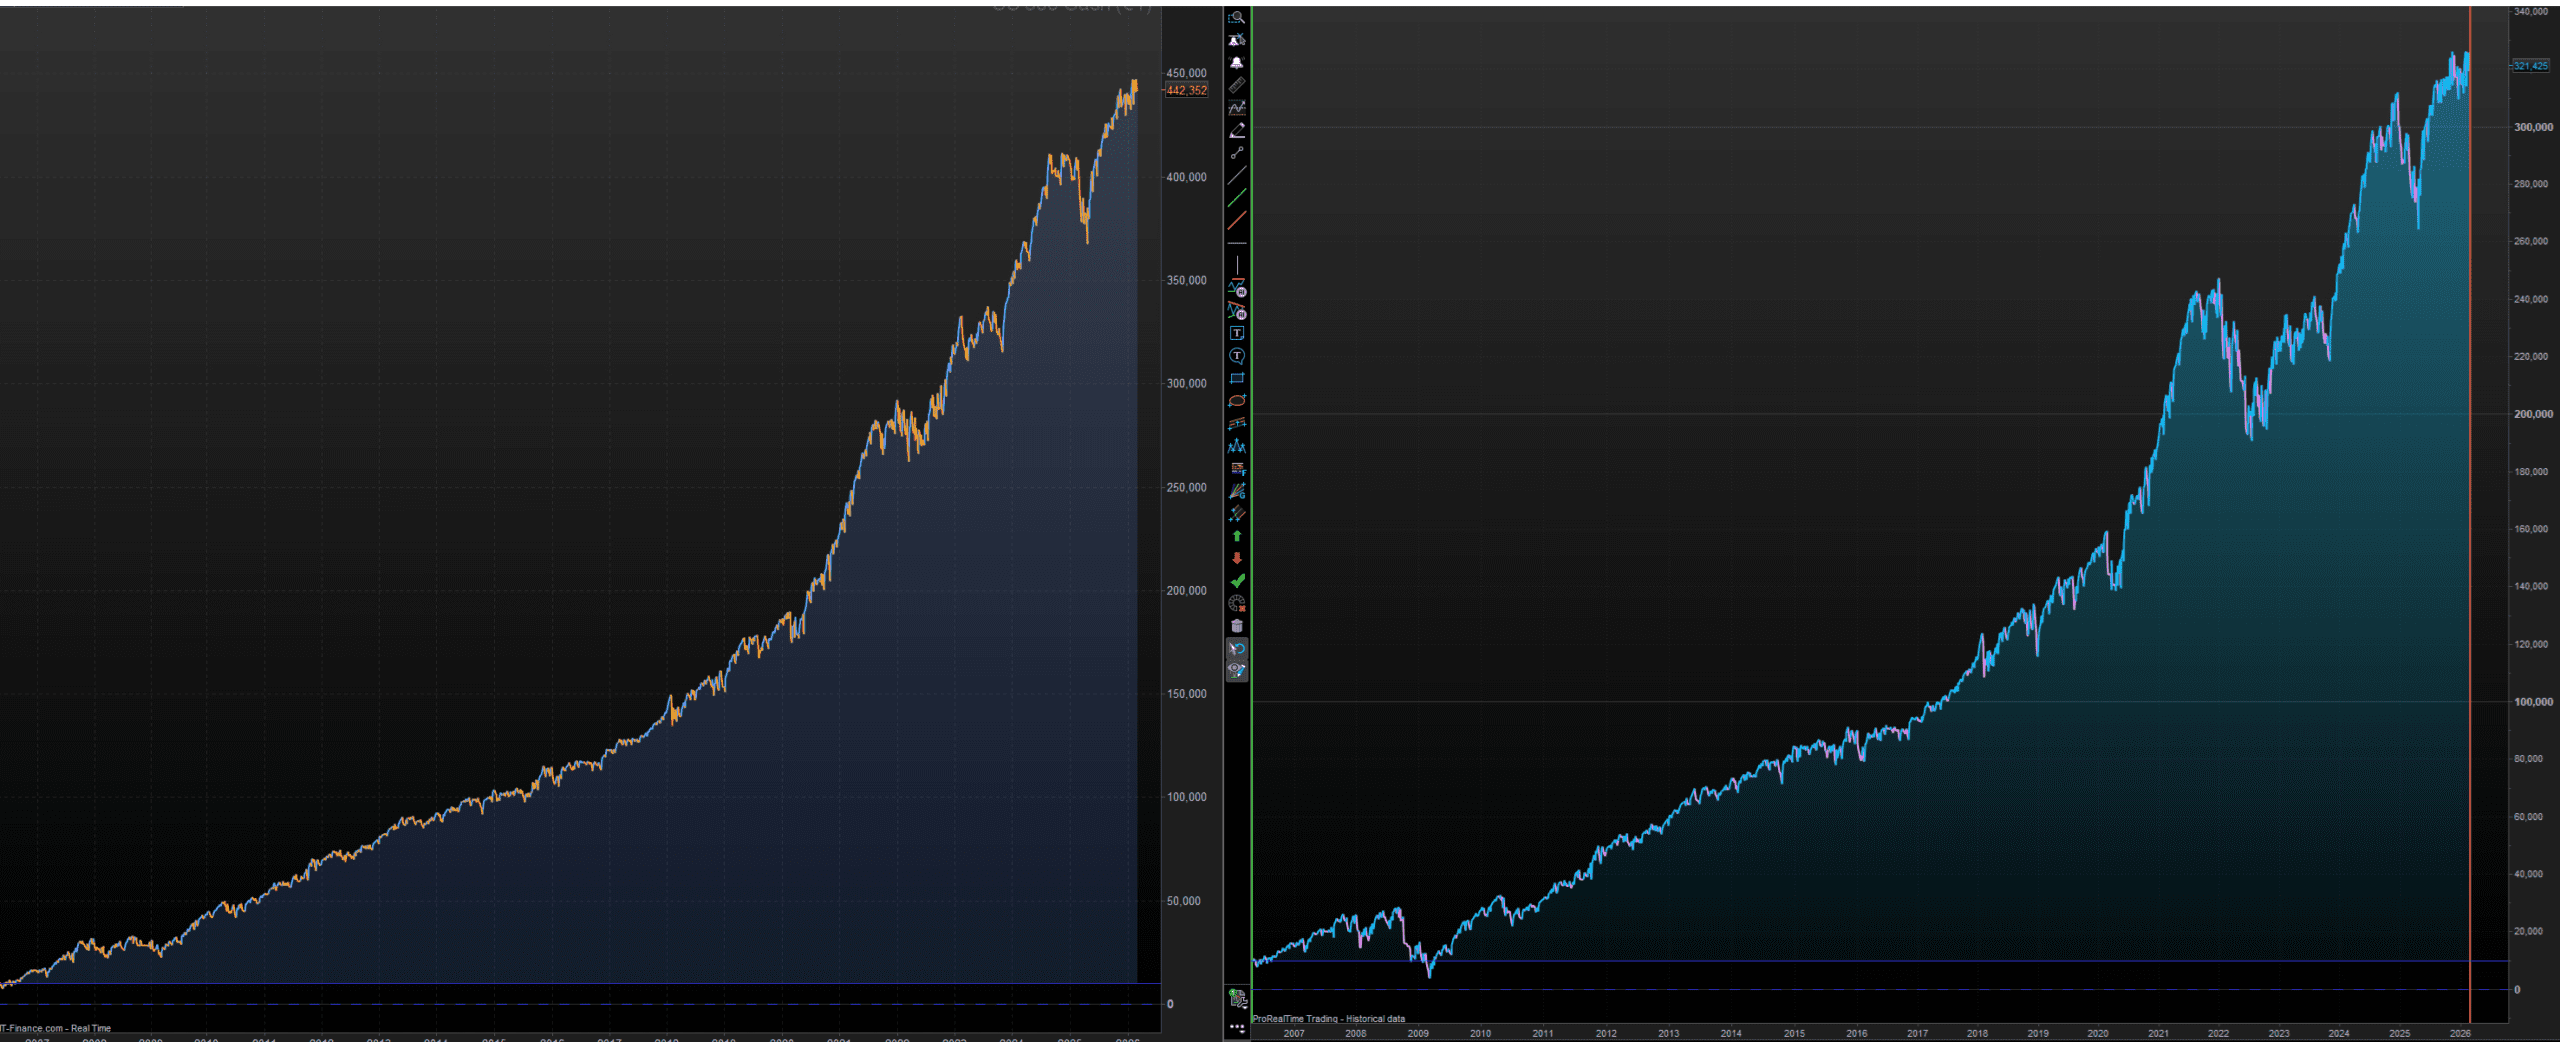Select the ellipse drawing tool
Screen dimensions: 2560x1042
pos(1237,401)
